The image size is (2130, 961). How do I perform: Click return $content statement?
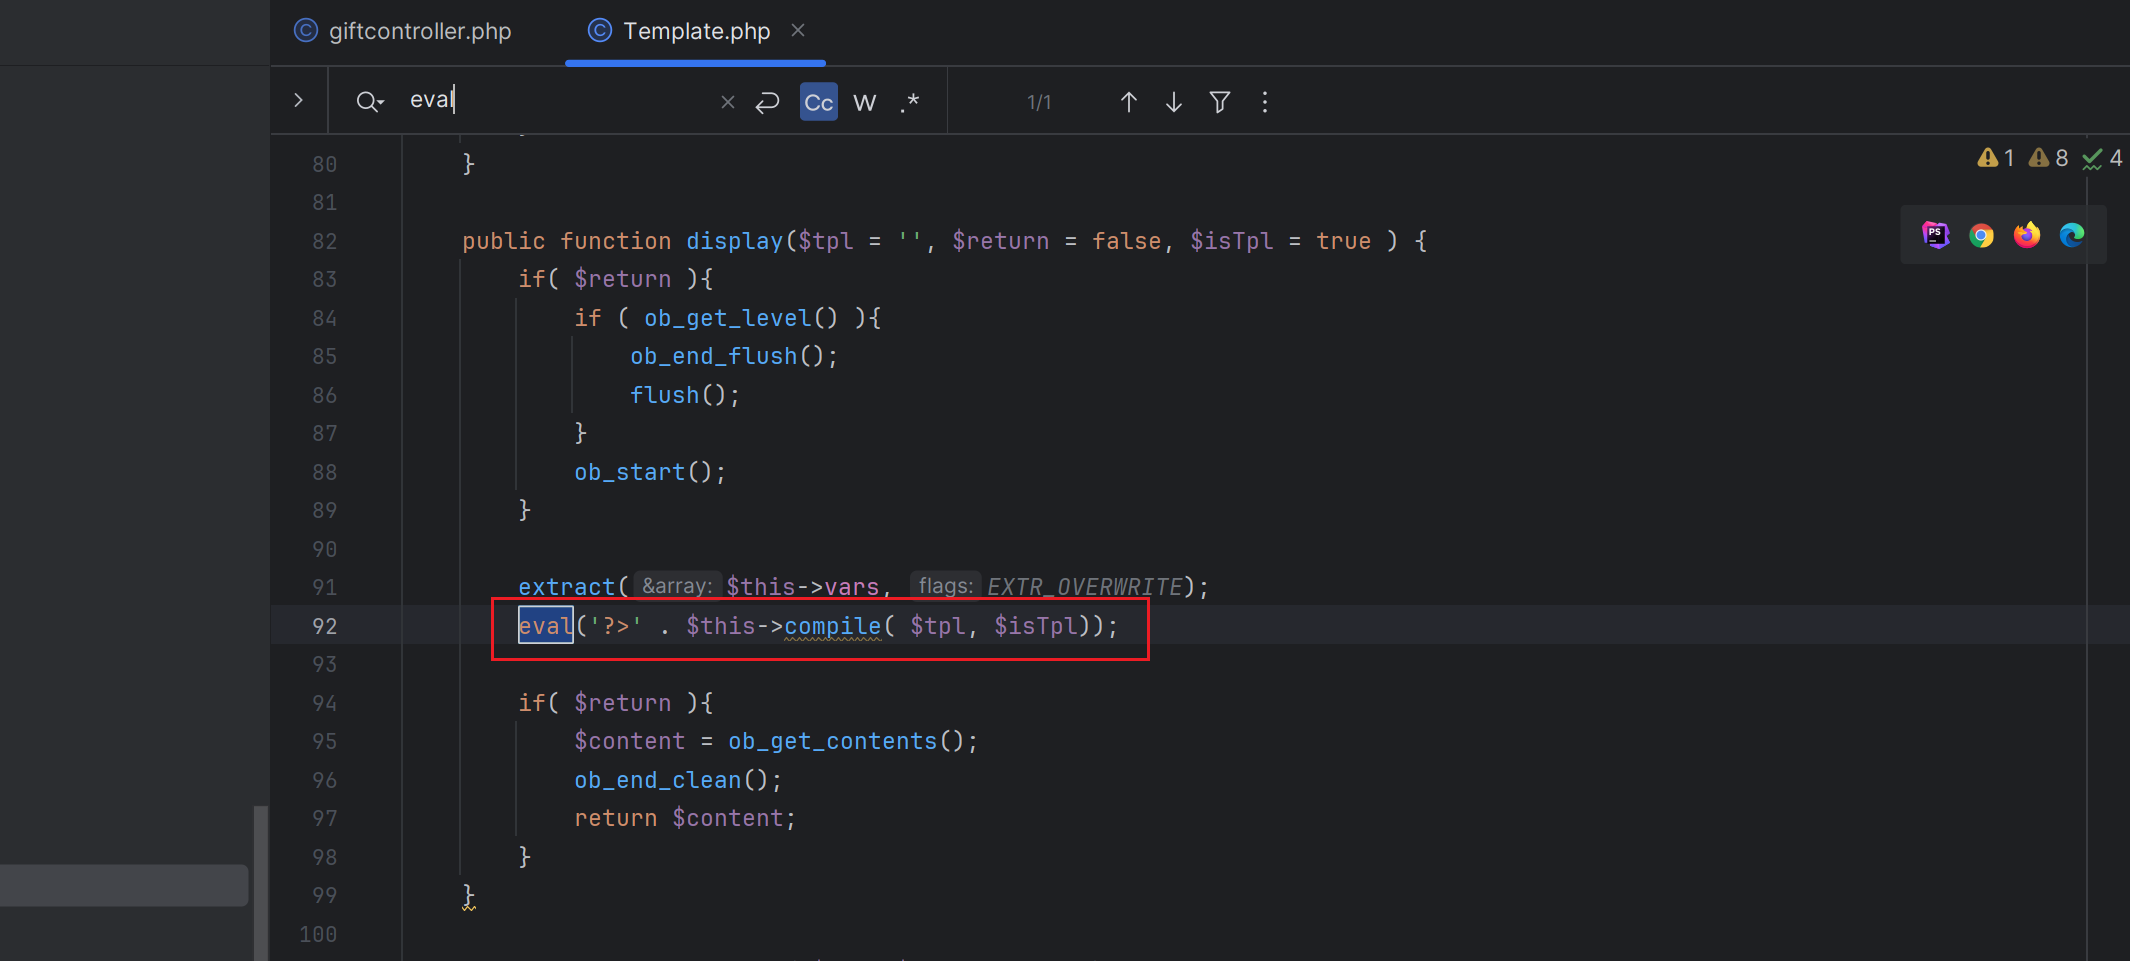coord(685,818)
